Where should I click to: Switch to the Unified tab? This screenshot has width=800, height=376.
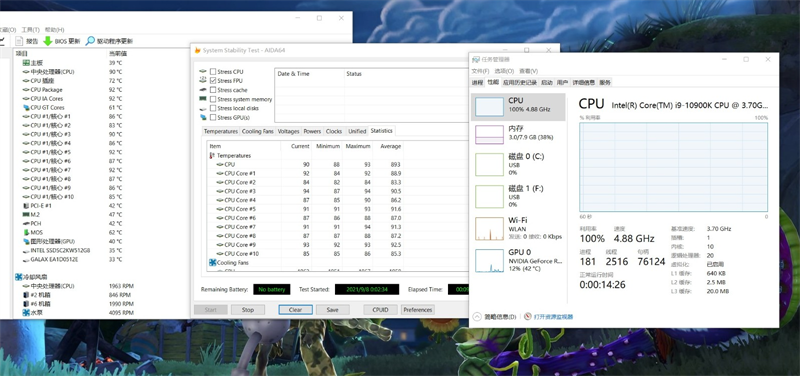tap(357, 131)
